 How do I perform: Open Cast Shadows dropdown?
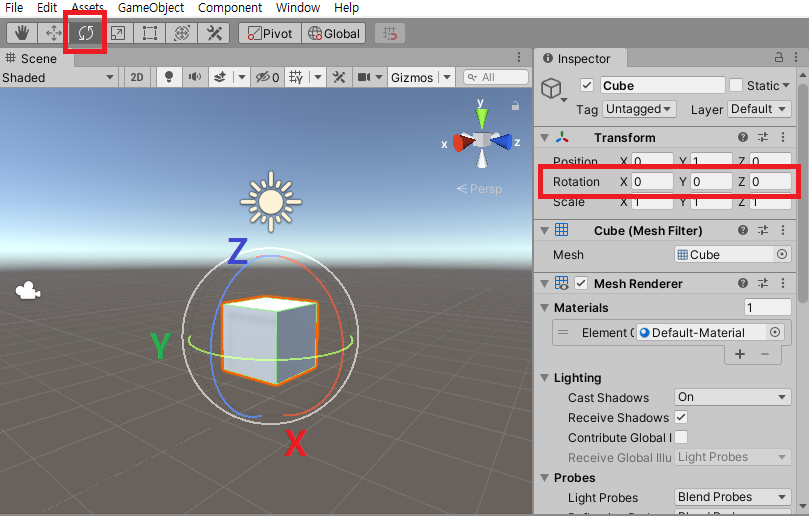tap(733, 397)
